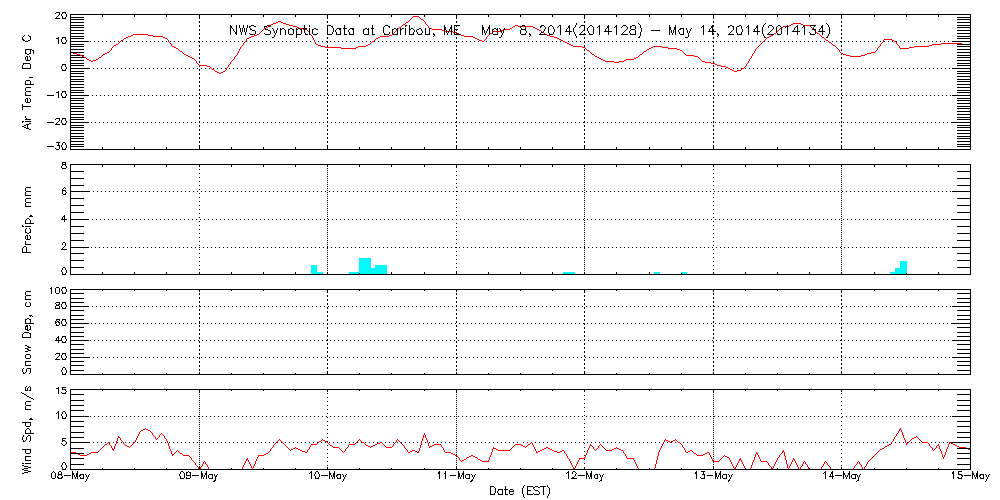Click the "Precip, mm" axis label
The height and width of the screenshot is (500, 1000).
tap(28, 219)
